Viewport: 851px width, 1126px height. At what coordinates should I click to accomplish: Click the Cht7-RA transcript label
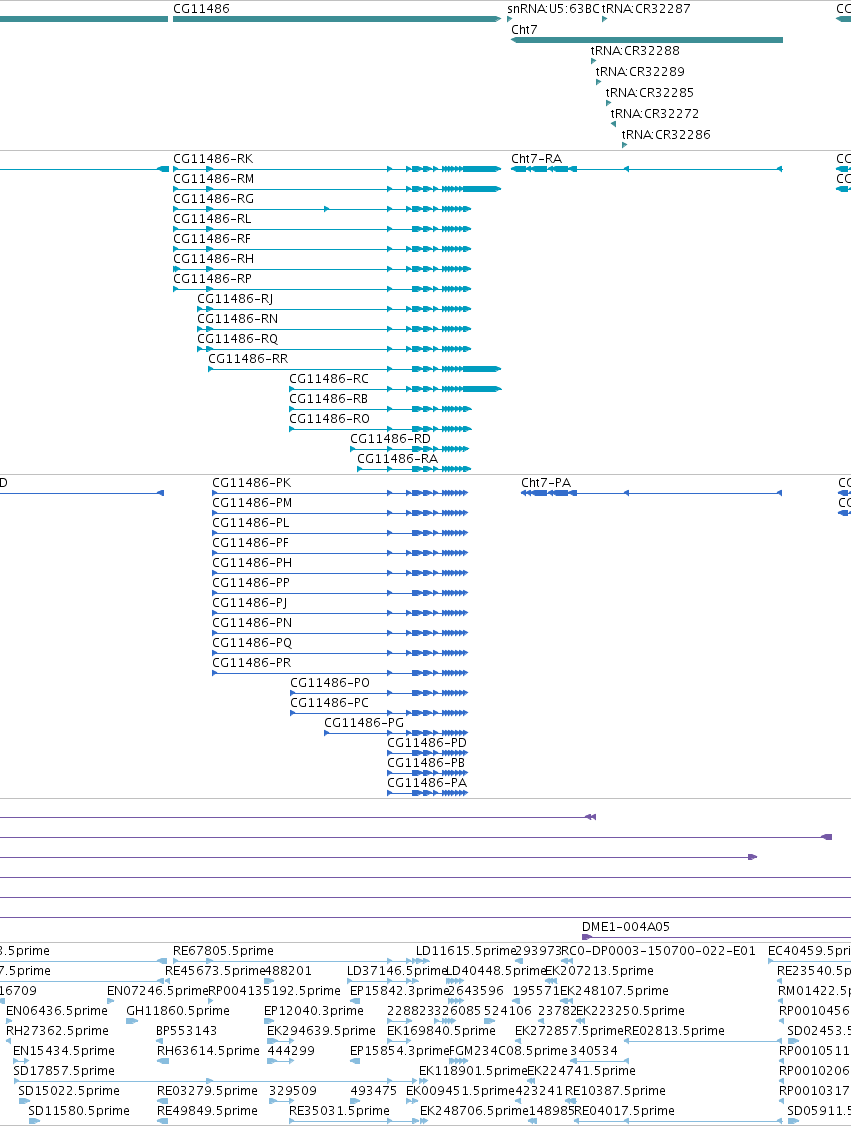click(536, 159)
